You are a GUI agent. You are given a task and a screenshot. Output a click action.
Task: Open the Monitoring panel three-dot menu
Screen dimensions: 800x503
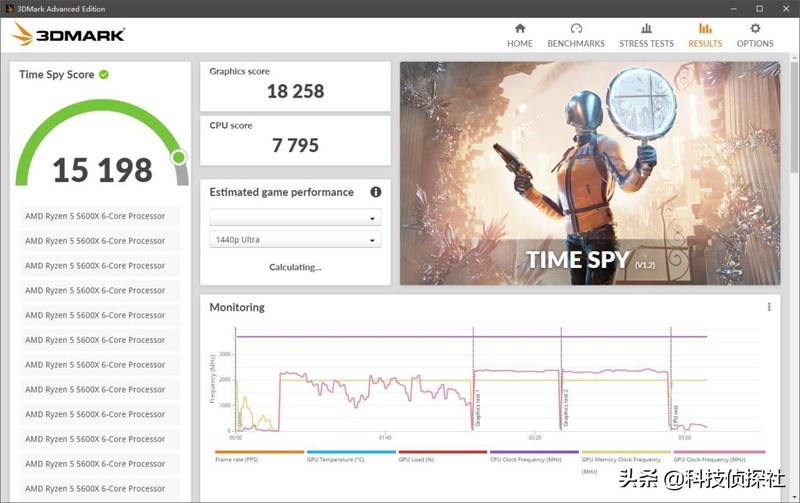[769, 307]
